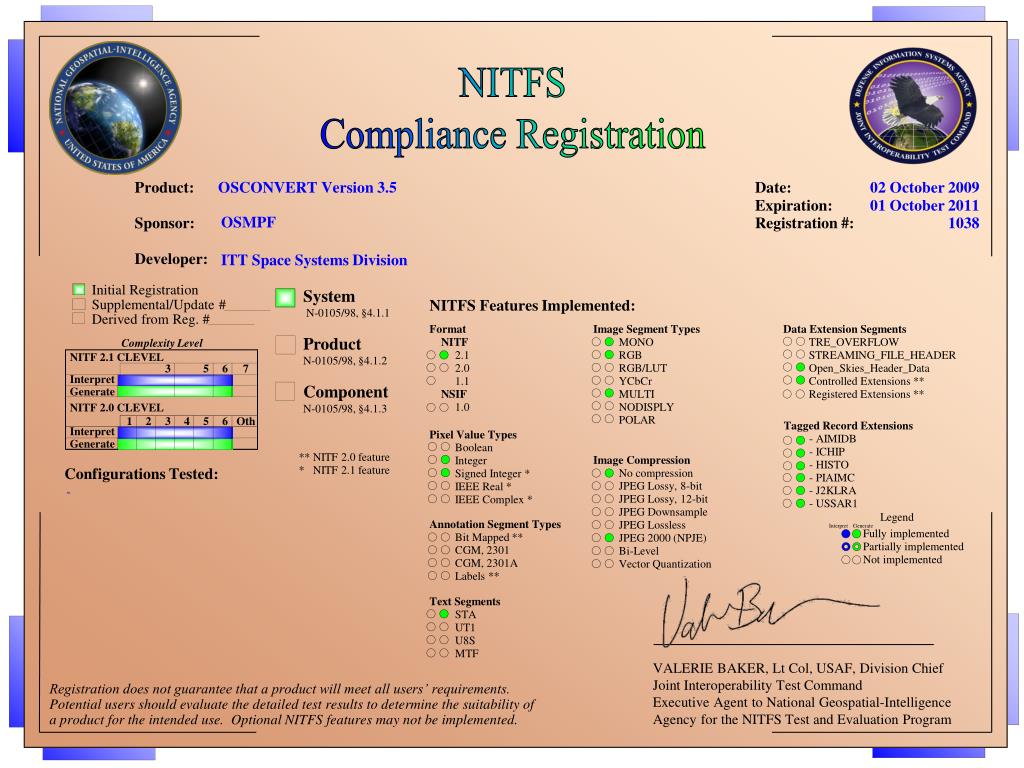Click the Vector Quantization label
This screenshot has height=768, width=1024.
665,564
